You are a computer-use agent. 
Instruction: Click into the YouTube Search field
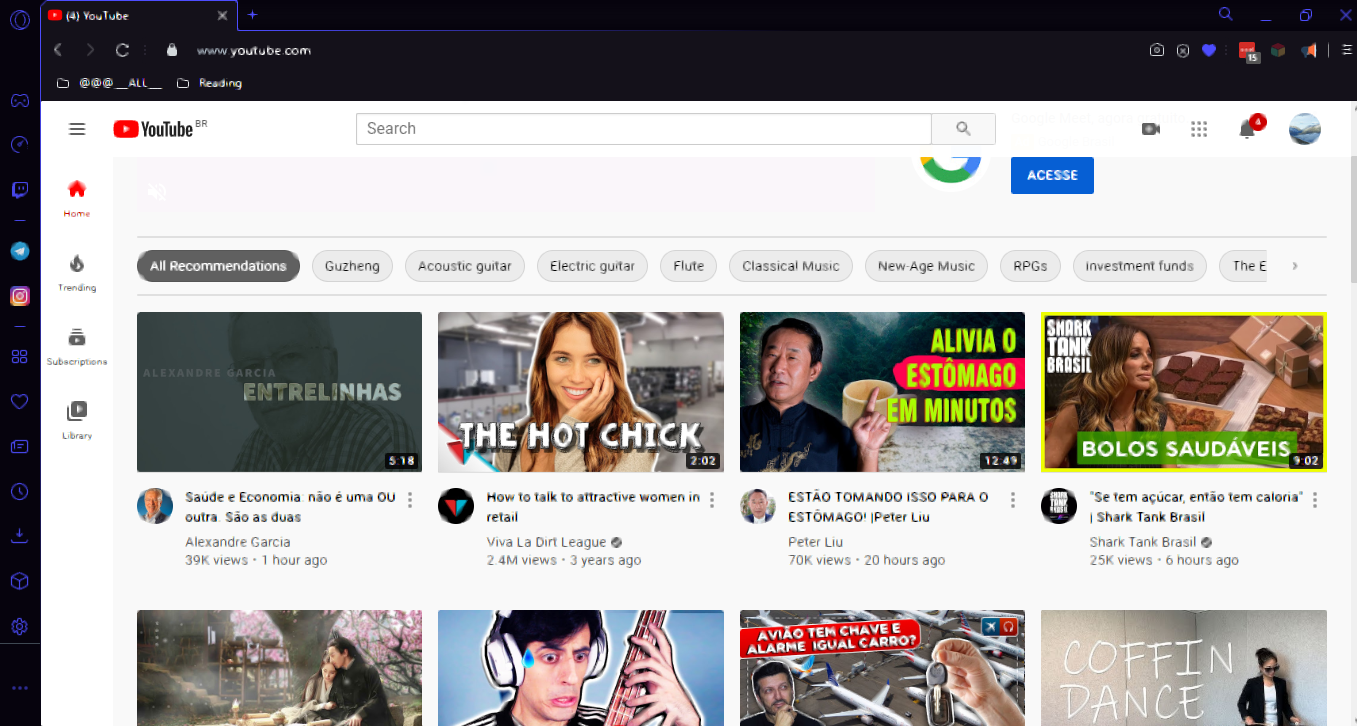pyautogui.click(x=643, y=129)
